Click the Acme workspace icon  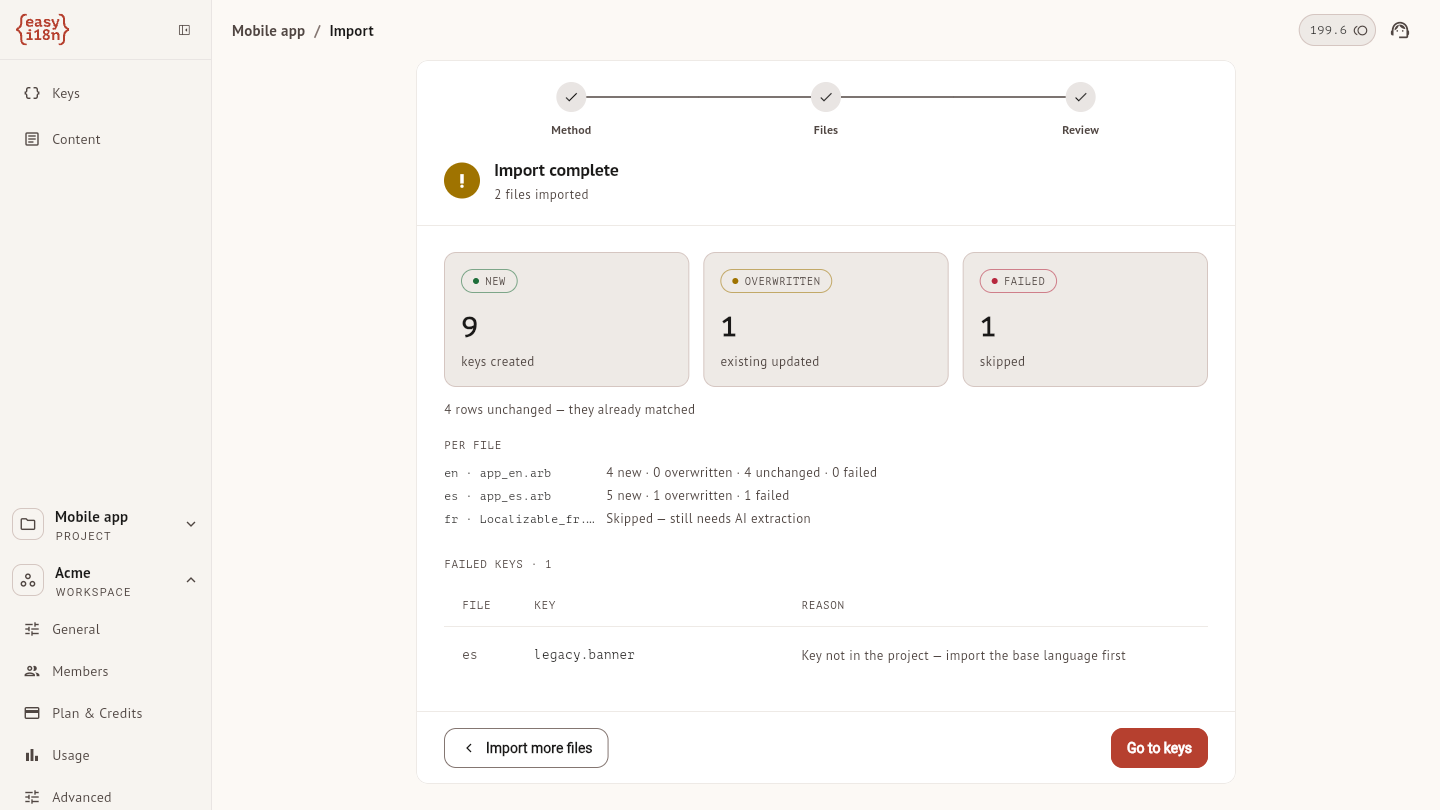(x=28, y=580)
